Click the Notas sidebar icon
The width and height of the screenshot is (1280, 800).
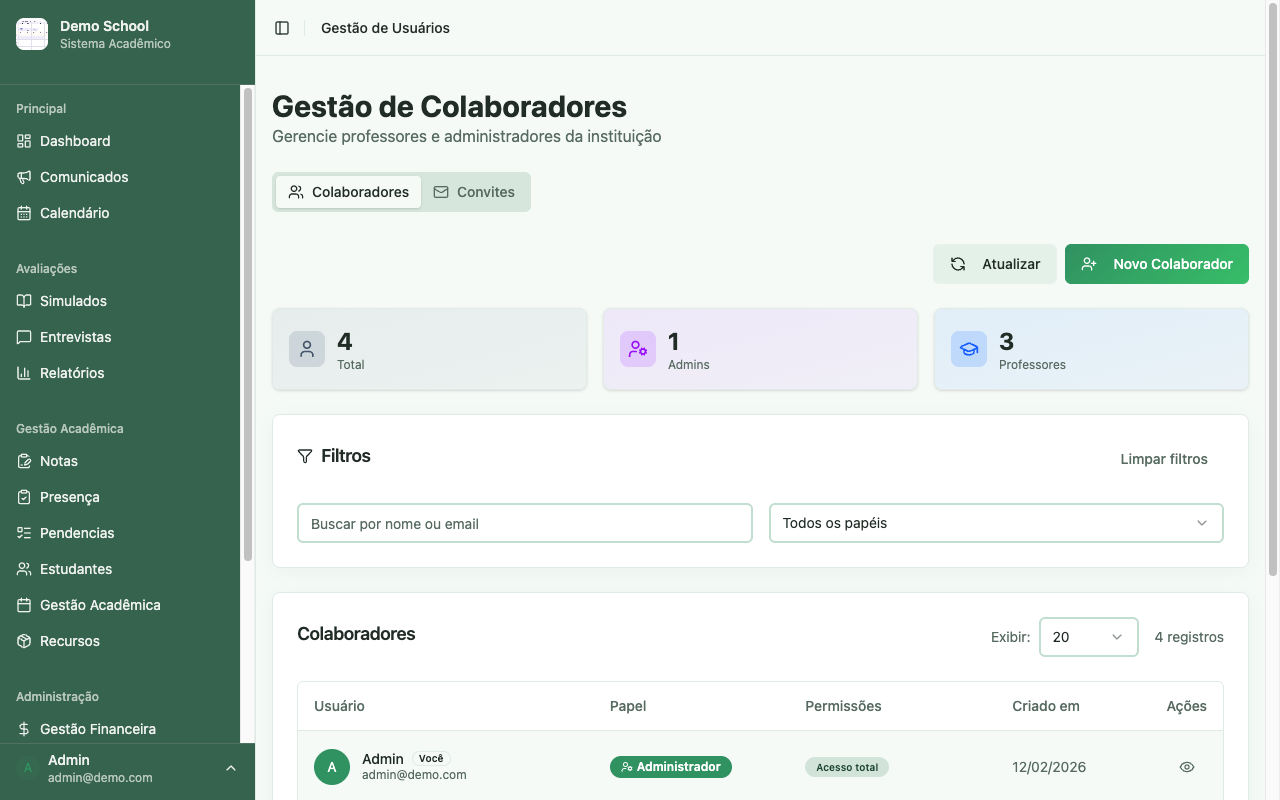(24, 461)
